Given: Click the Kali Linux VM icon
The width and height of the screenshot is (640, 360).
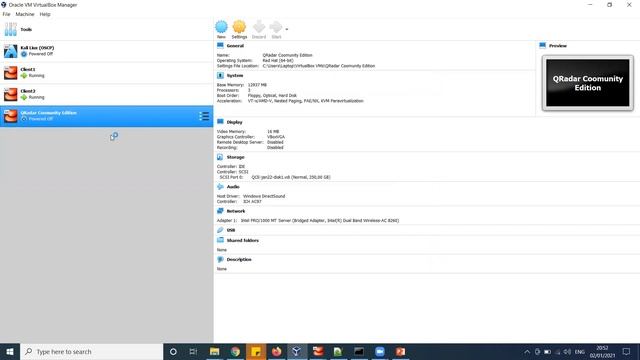Looking at the screenshot, I should (11, 51).
